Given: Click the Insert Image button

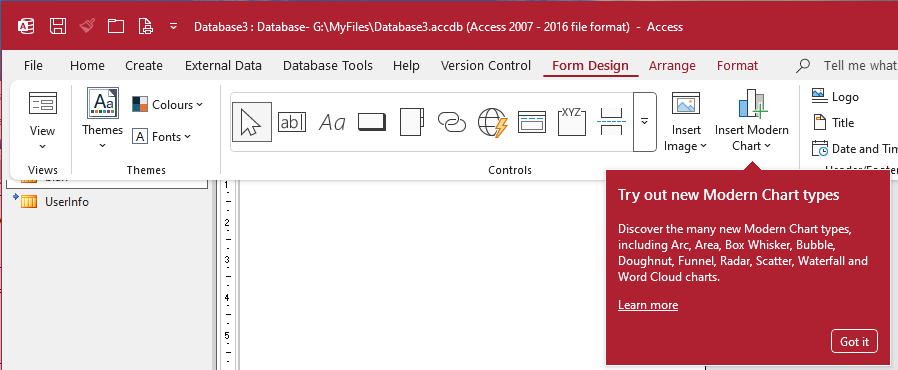Looking at the screenshot, I should [686, 121].
